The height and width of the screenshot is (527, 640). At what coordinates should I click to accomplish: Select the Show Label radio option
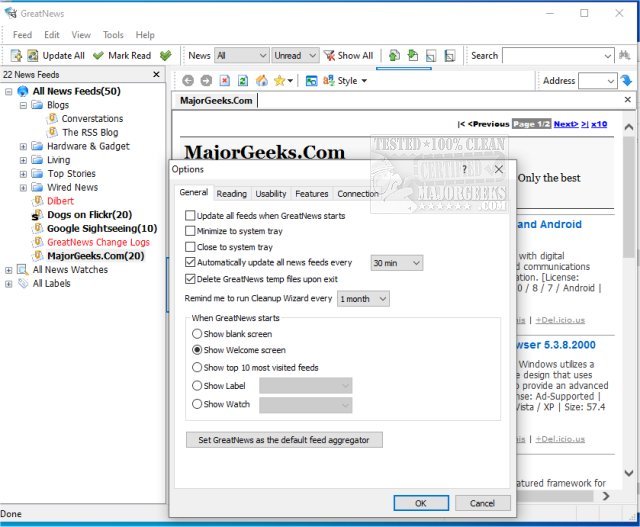click(197, 385)
